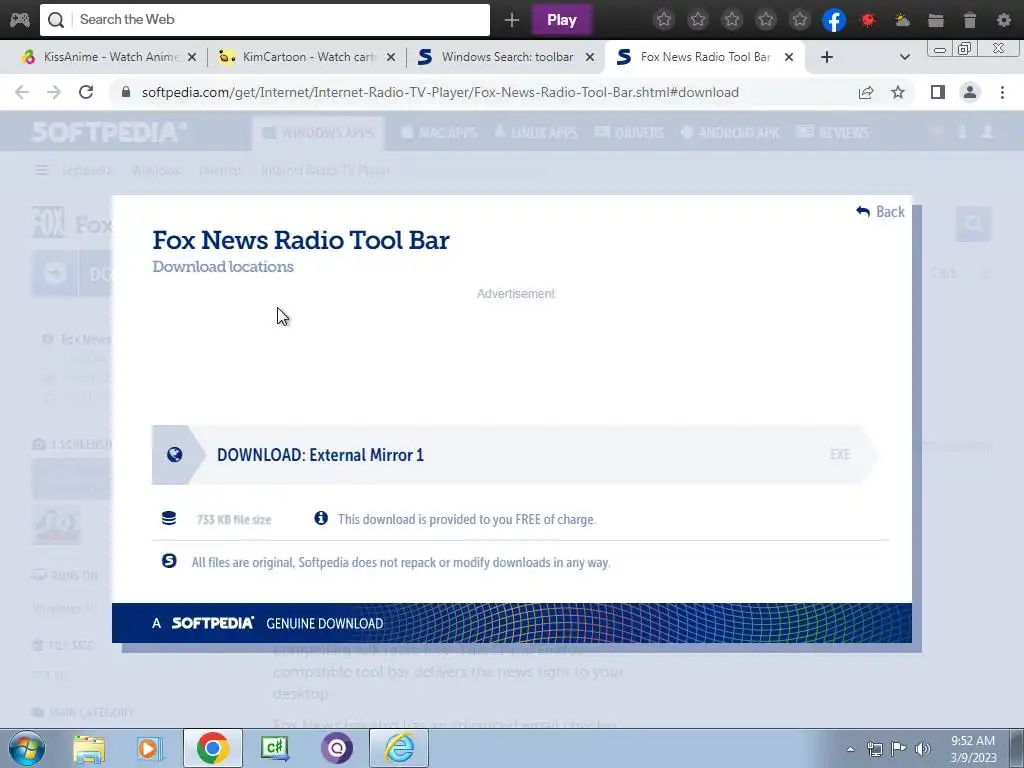This screenshot has width=1024, height=768.
Task: Expand the tab search dropdown arrow
Action: (x=904, y=57)
